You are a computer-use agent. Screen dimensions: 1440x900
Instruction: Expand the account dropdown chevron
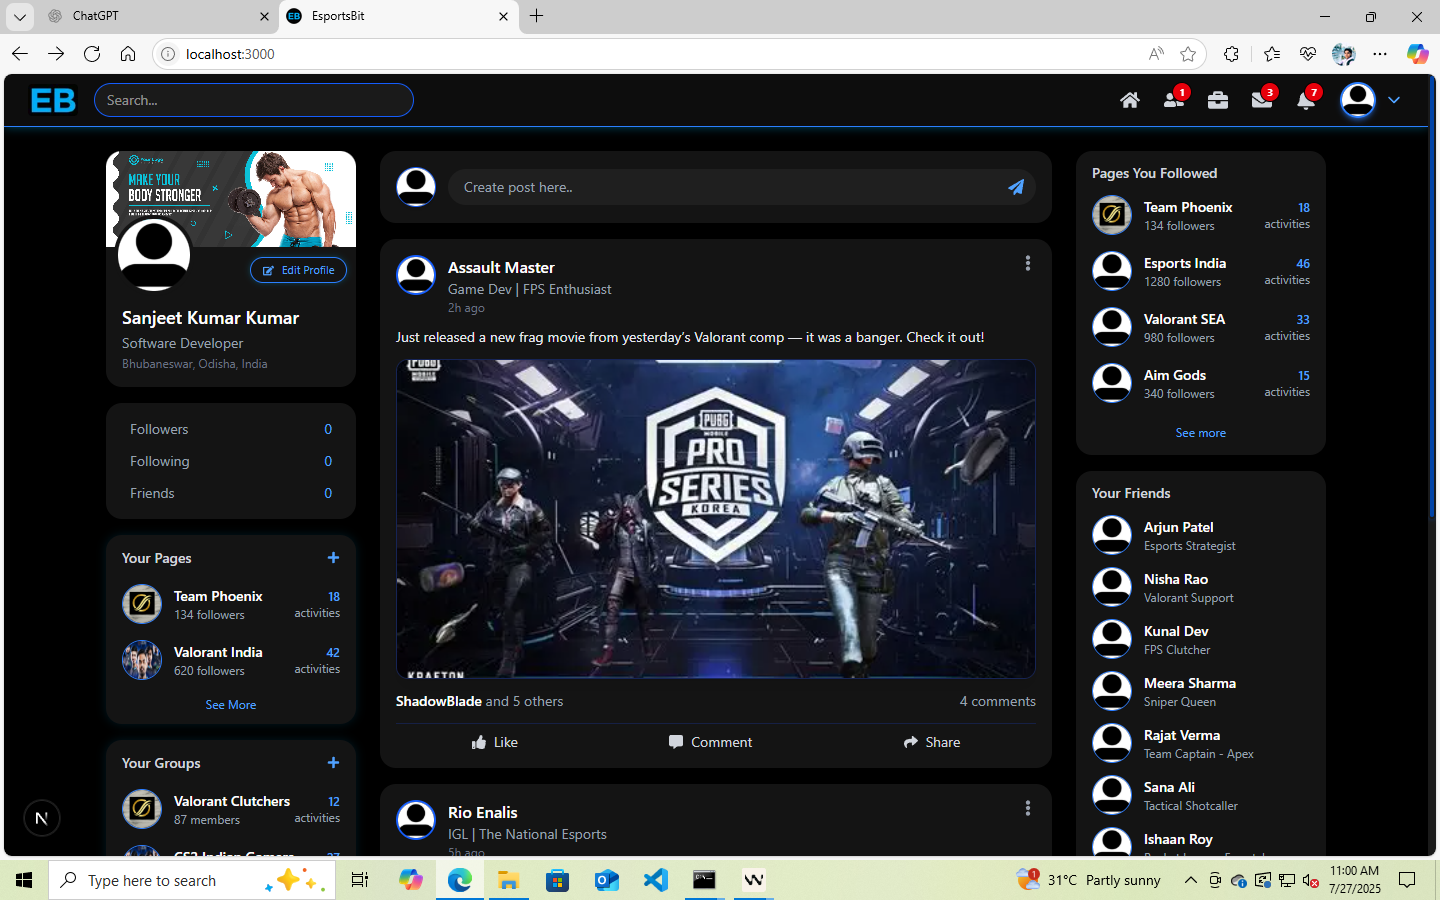coord(1394,100)
